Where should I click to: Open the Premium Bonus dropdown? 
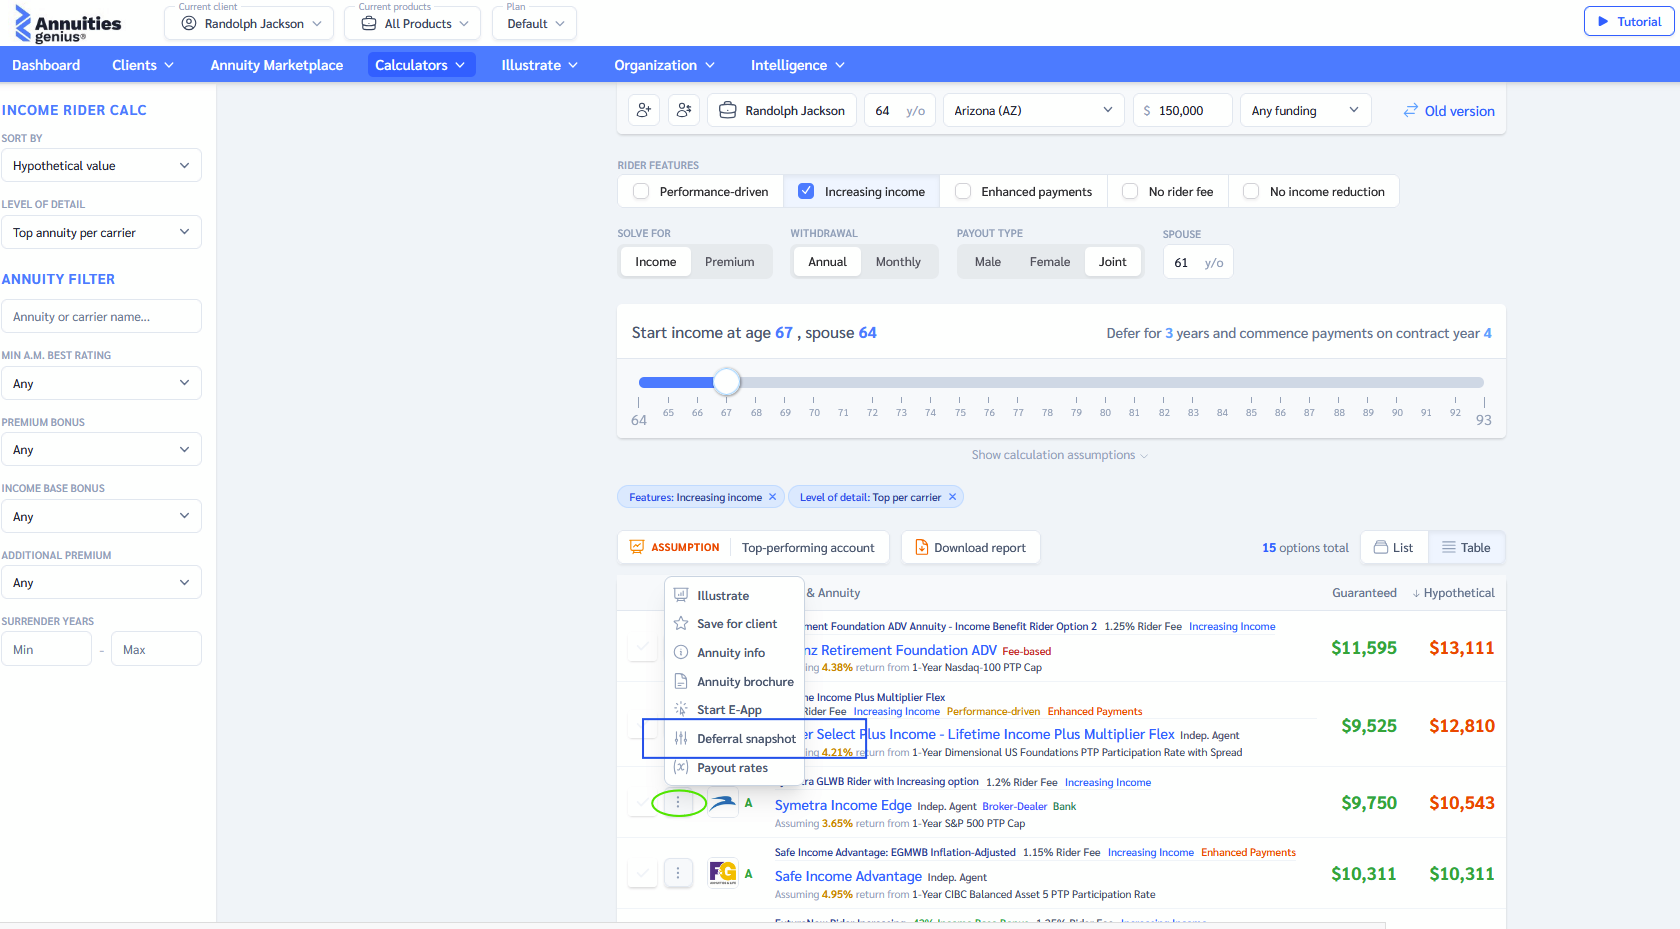coord(101,449)
